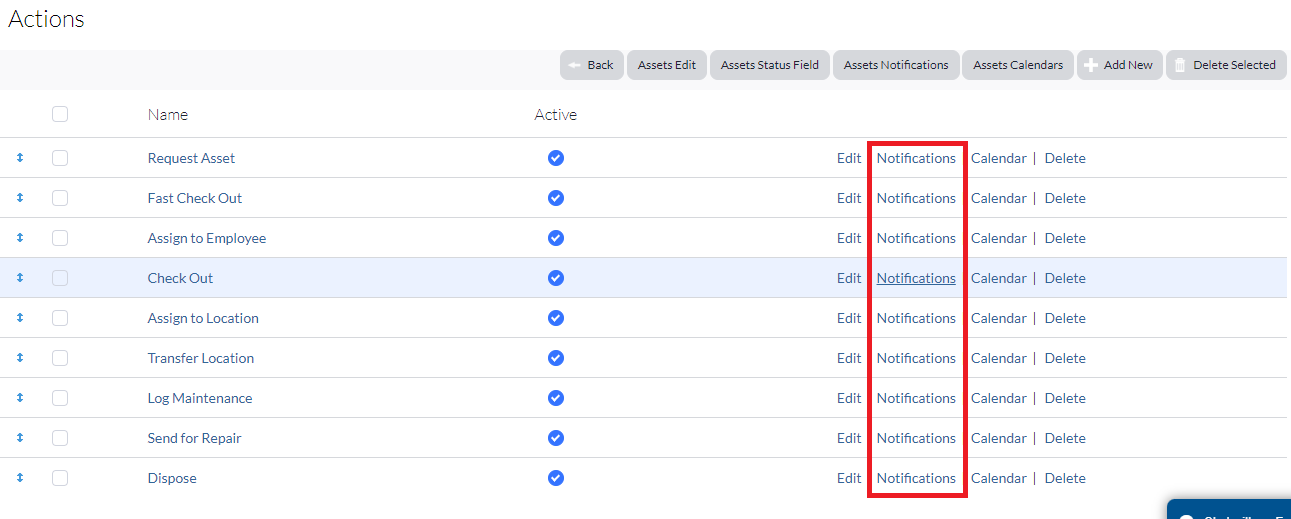Open Notifications for Check Out

[916, 278]
